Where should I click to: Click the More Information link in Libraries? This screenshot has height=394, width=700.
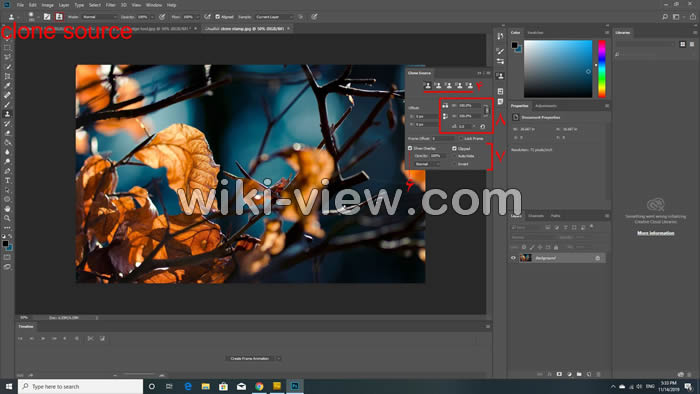pyautogui.click(x=655, y=233)
